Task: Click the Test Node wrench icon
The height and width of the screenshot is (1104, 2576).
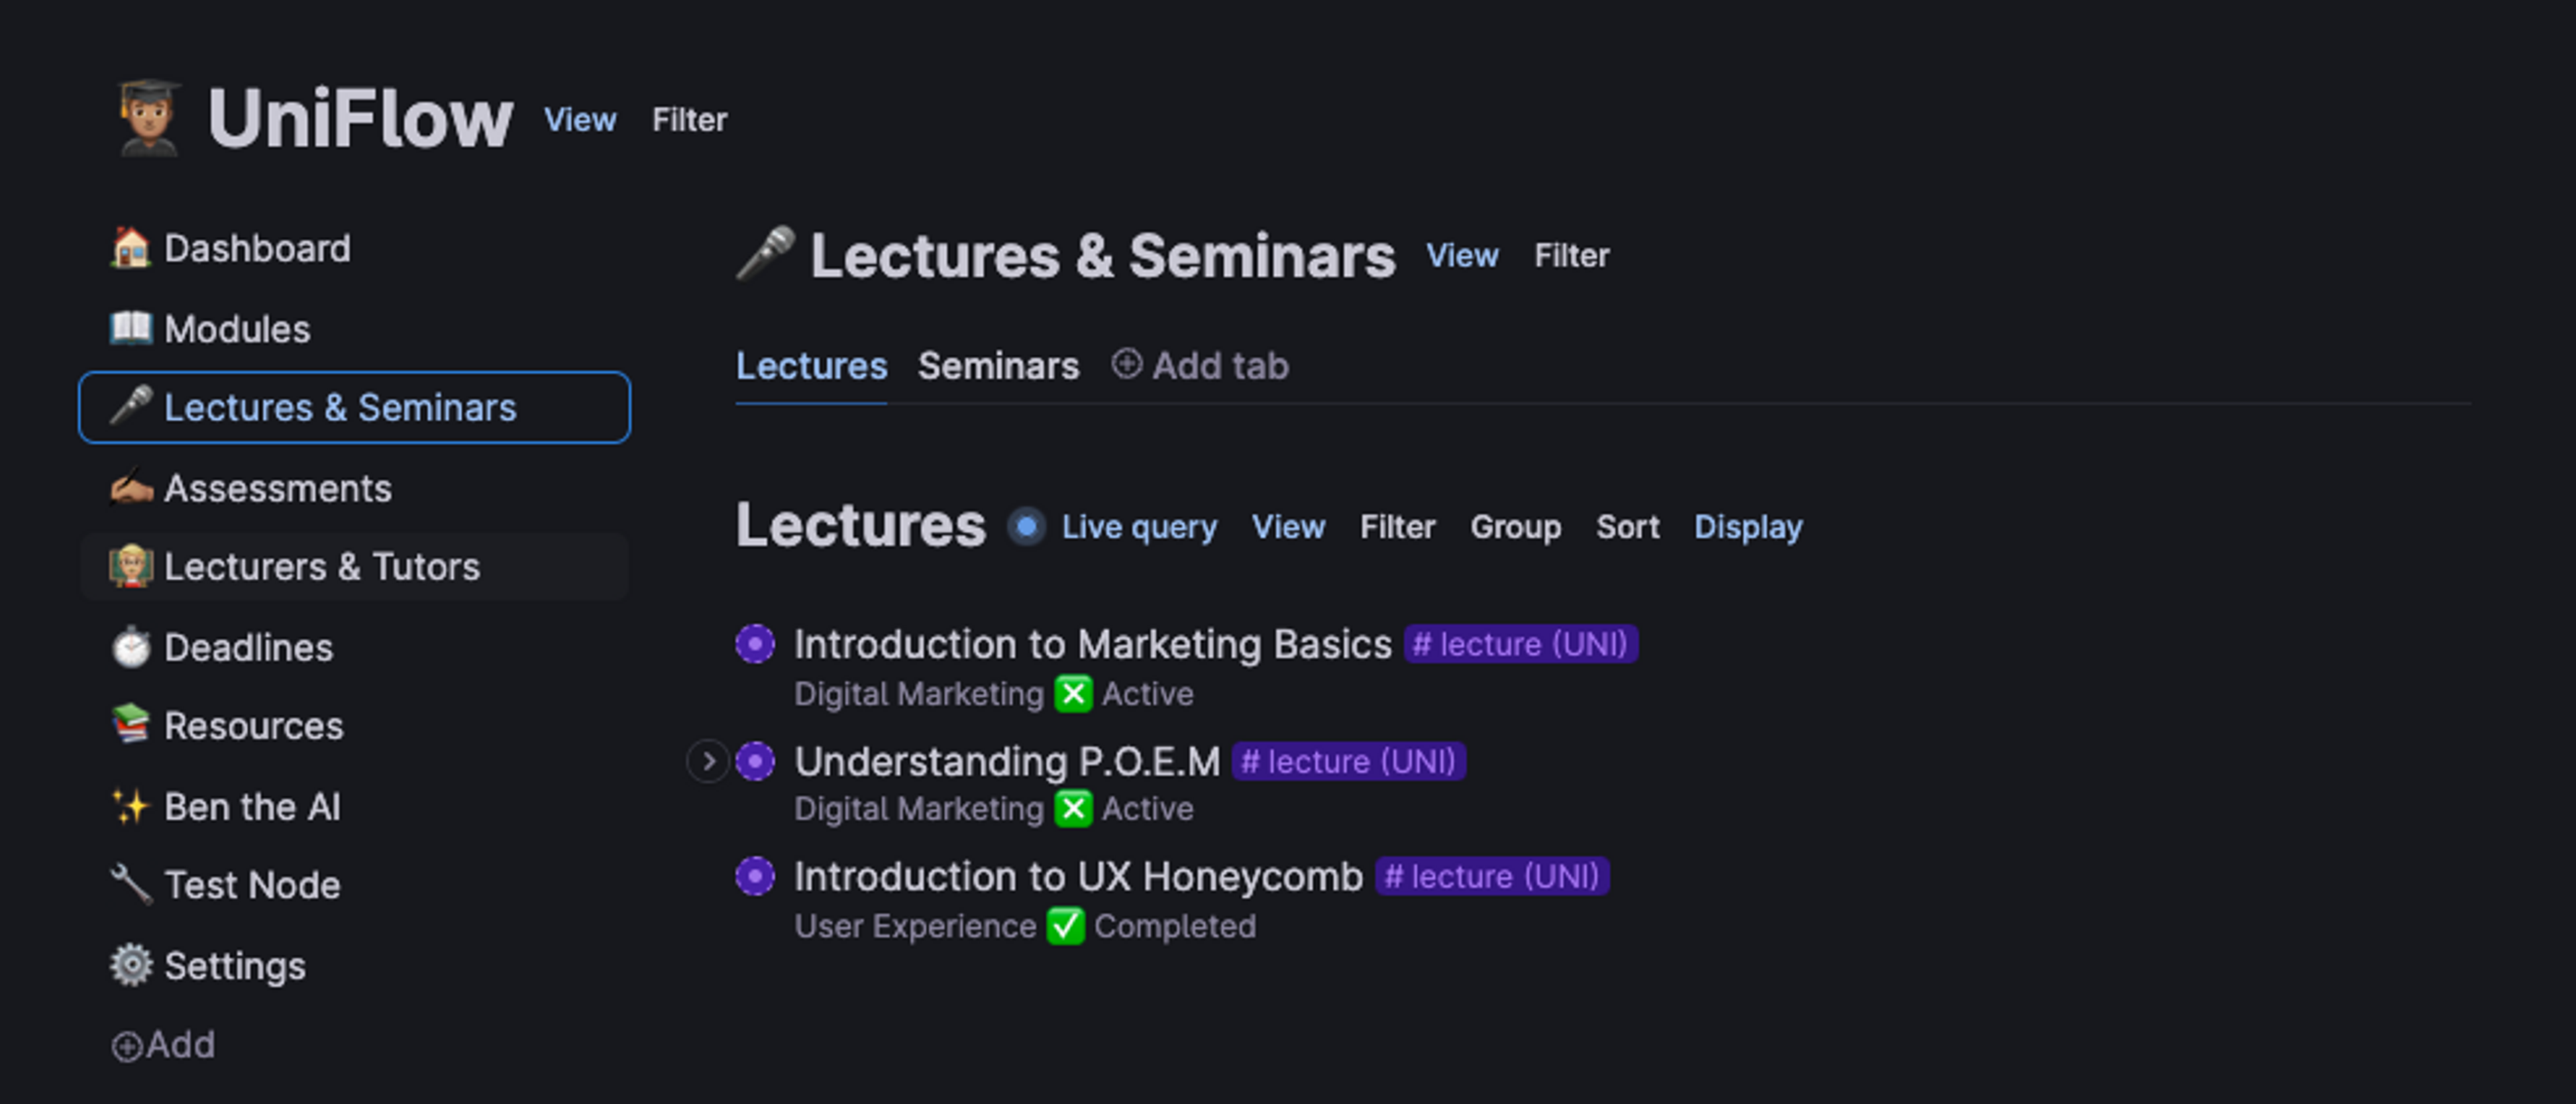Action: click(x=130, y=884)
